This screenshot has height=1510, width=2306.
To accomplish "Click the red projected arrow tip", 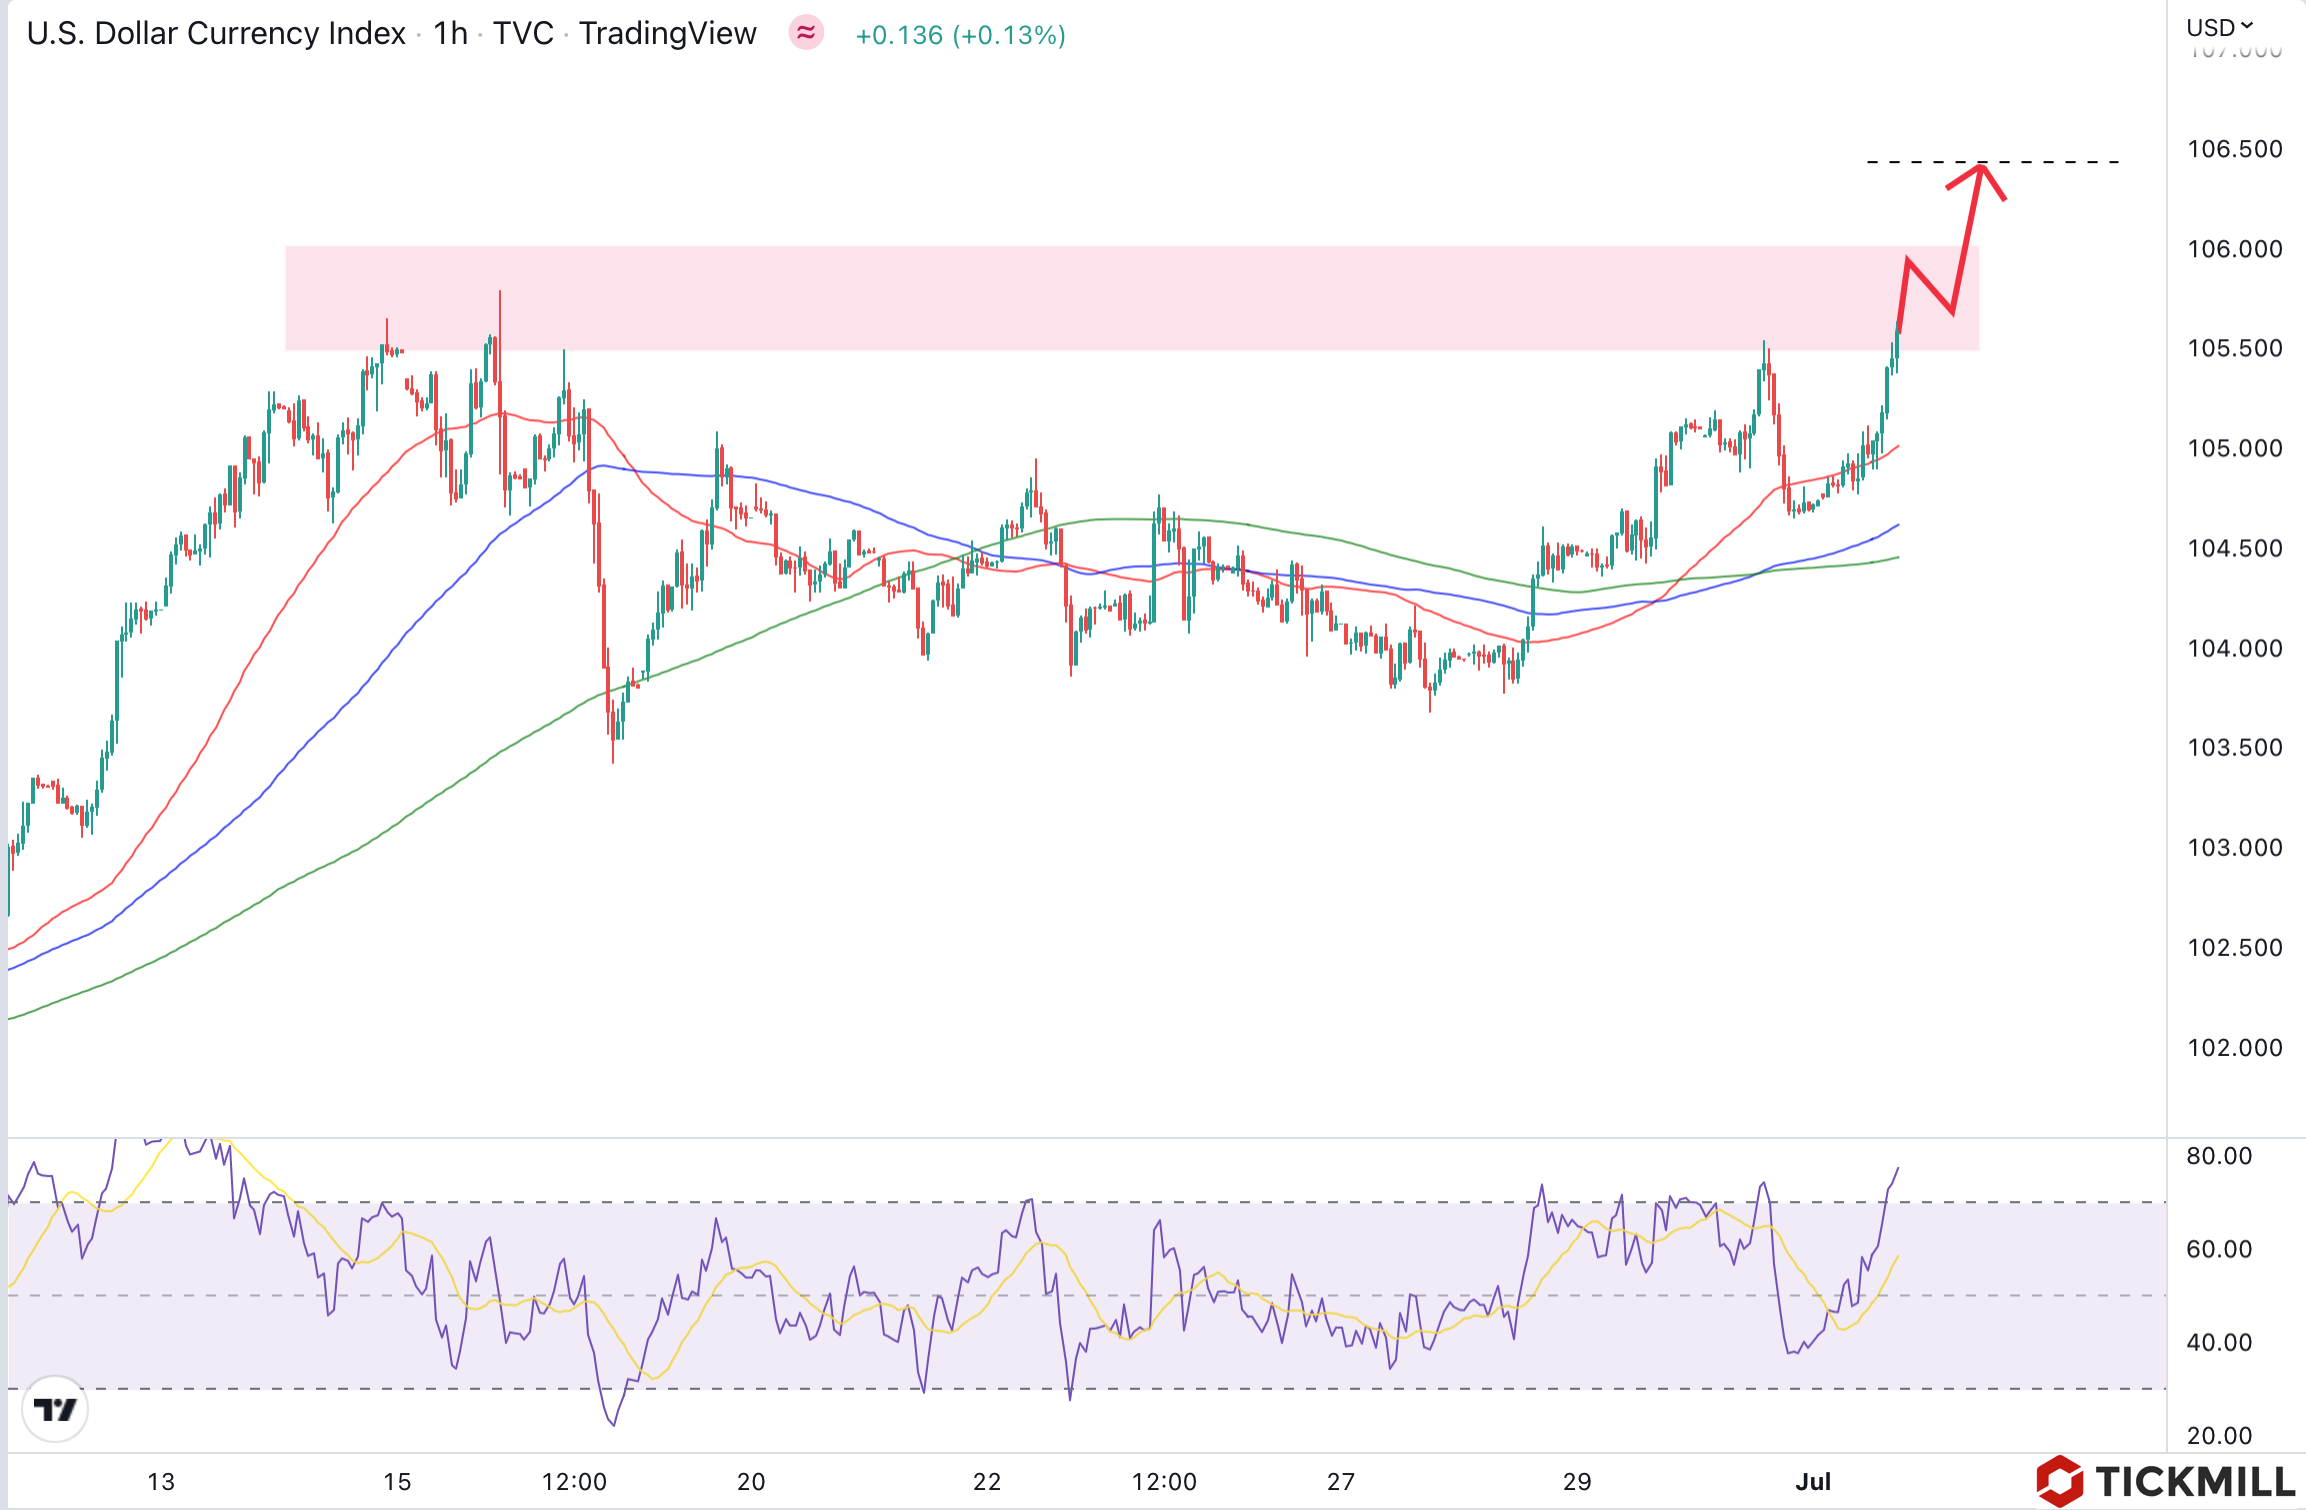I will pyautogui.click(x=1980, y=168).
